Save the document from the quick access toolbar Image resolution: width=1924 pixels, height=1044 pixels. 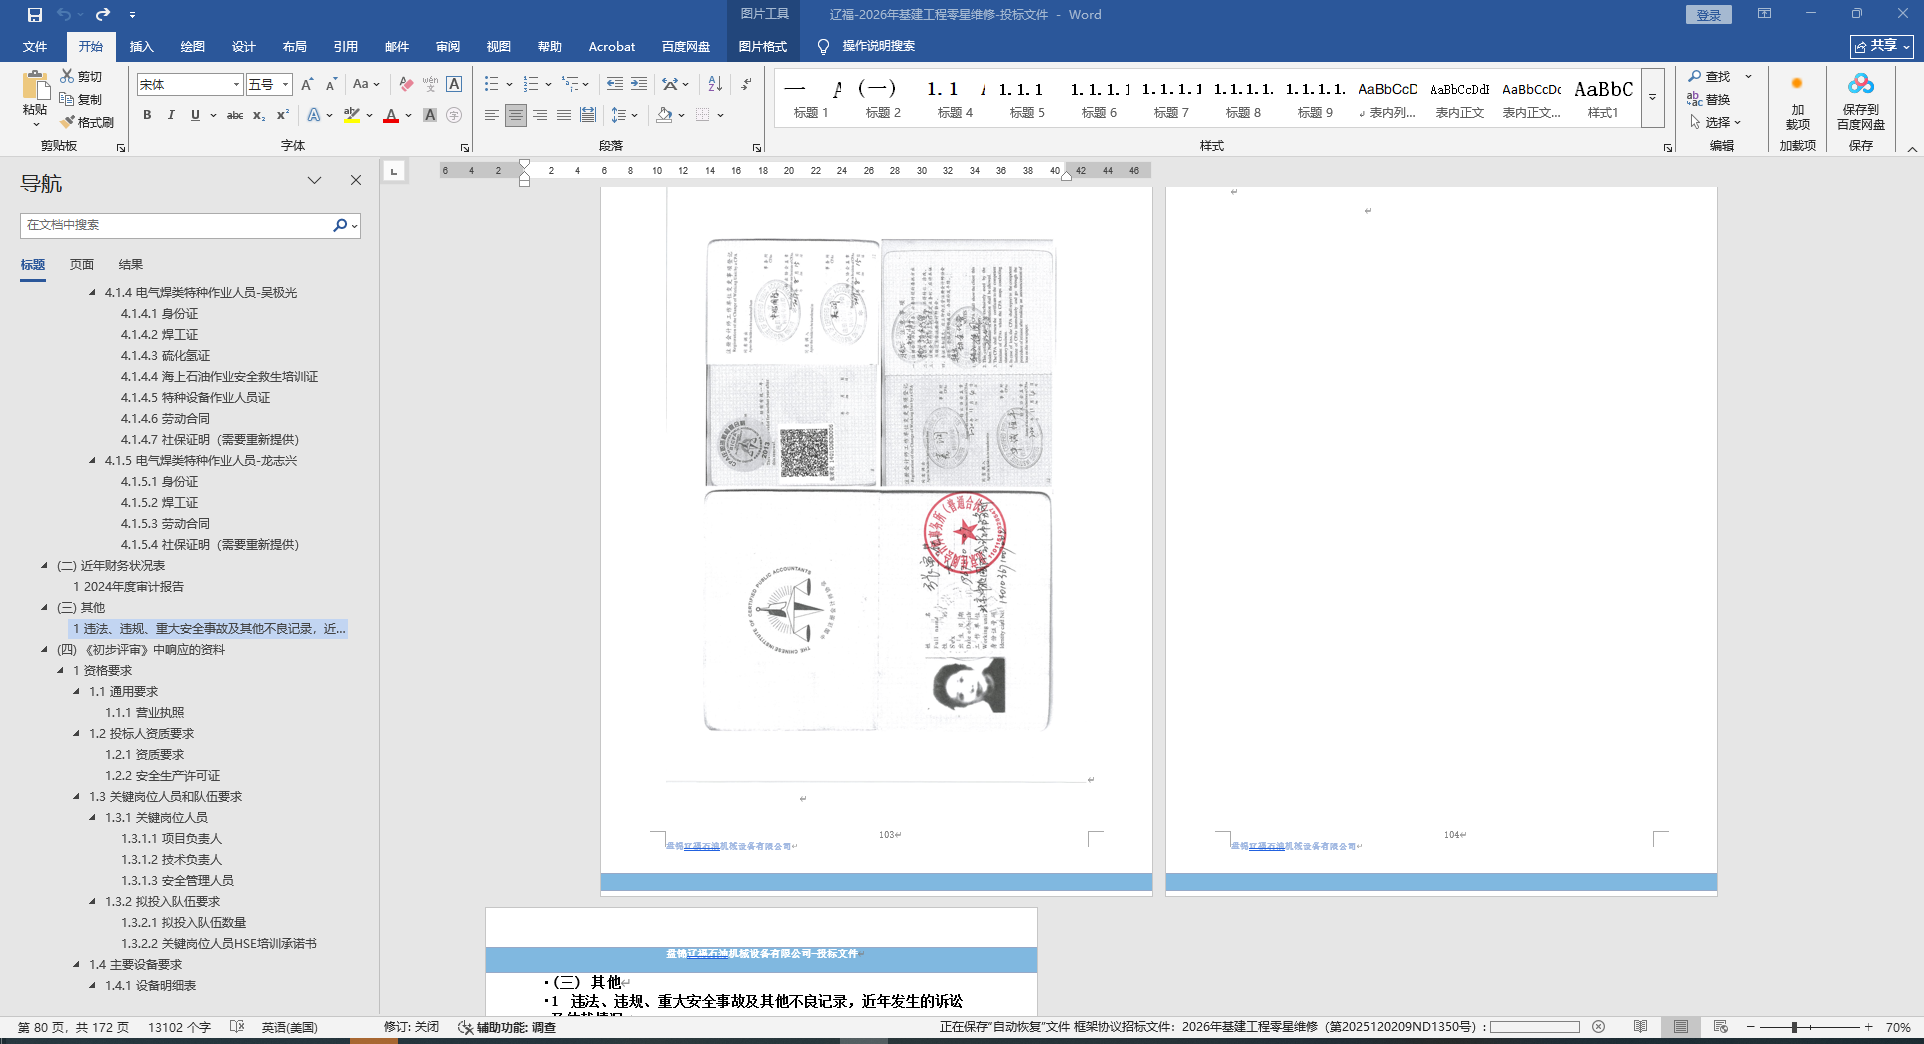pos(35,15)
